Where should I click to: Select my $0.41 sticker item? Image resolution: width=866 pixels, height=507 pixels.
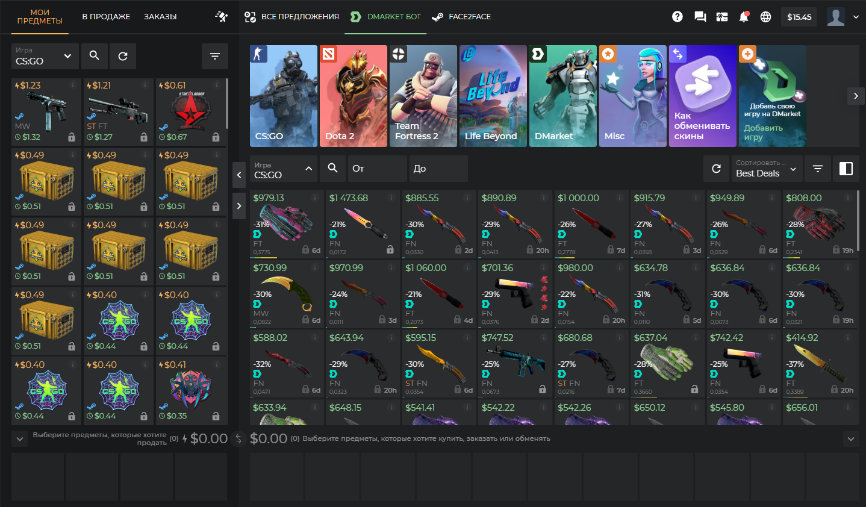point(191,390)
